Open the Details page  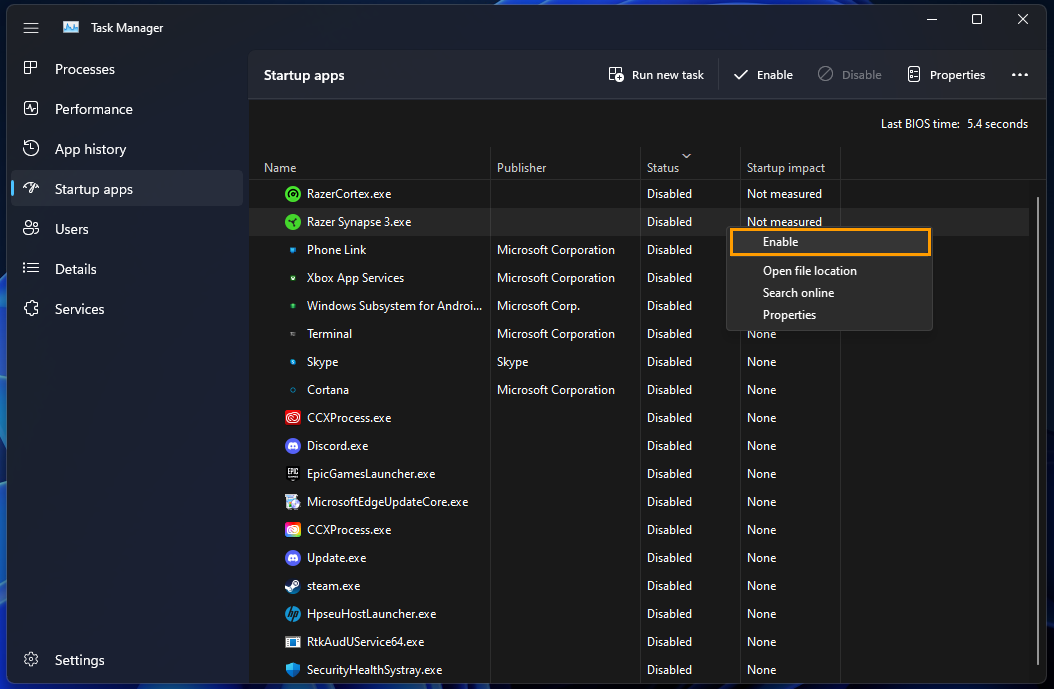pyautogui.click(x=127, y=269)
